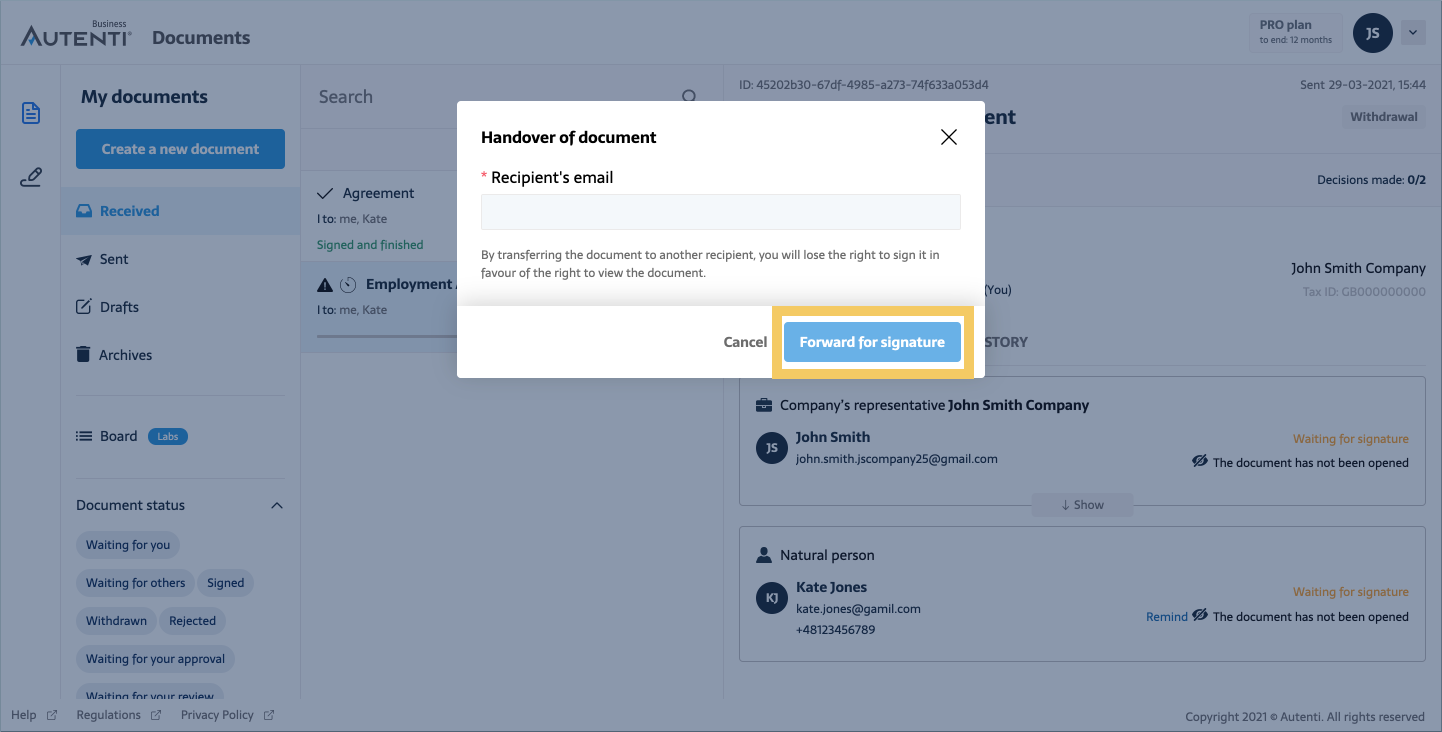Click the PRO plan badge
1442x732 pixels.
pos(1296,31)
